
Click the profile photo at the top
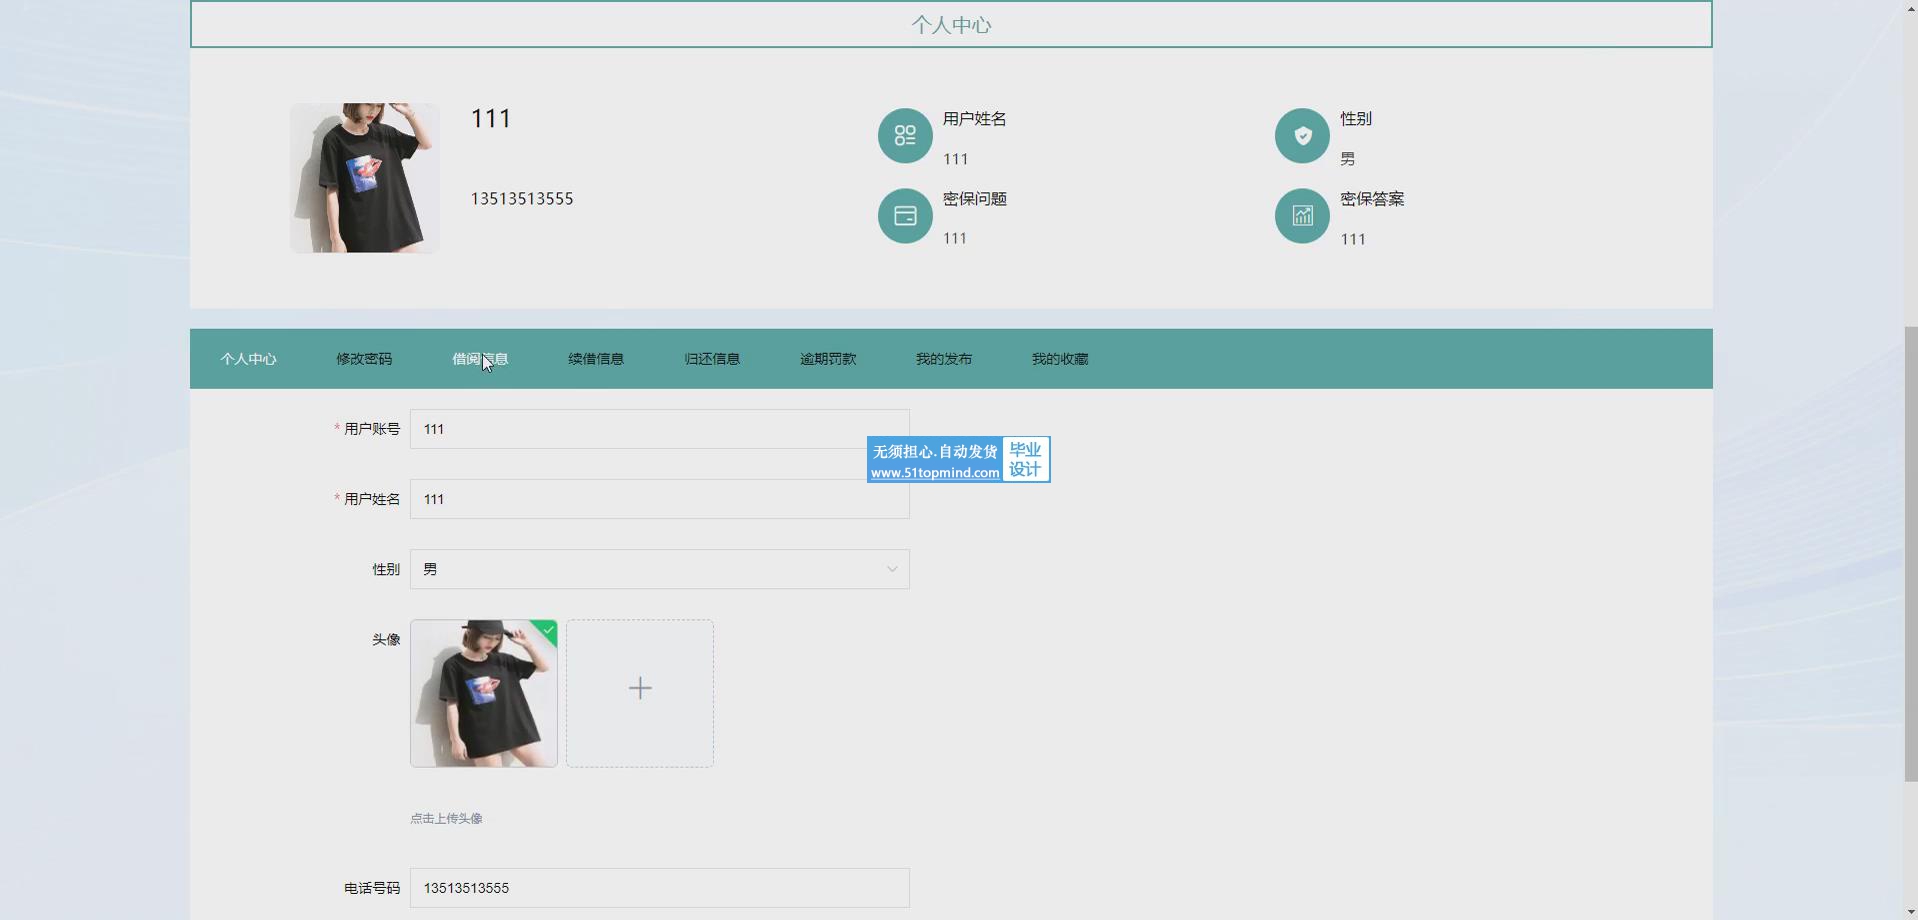tap(365, 178)
